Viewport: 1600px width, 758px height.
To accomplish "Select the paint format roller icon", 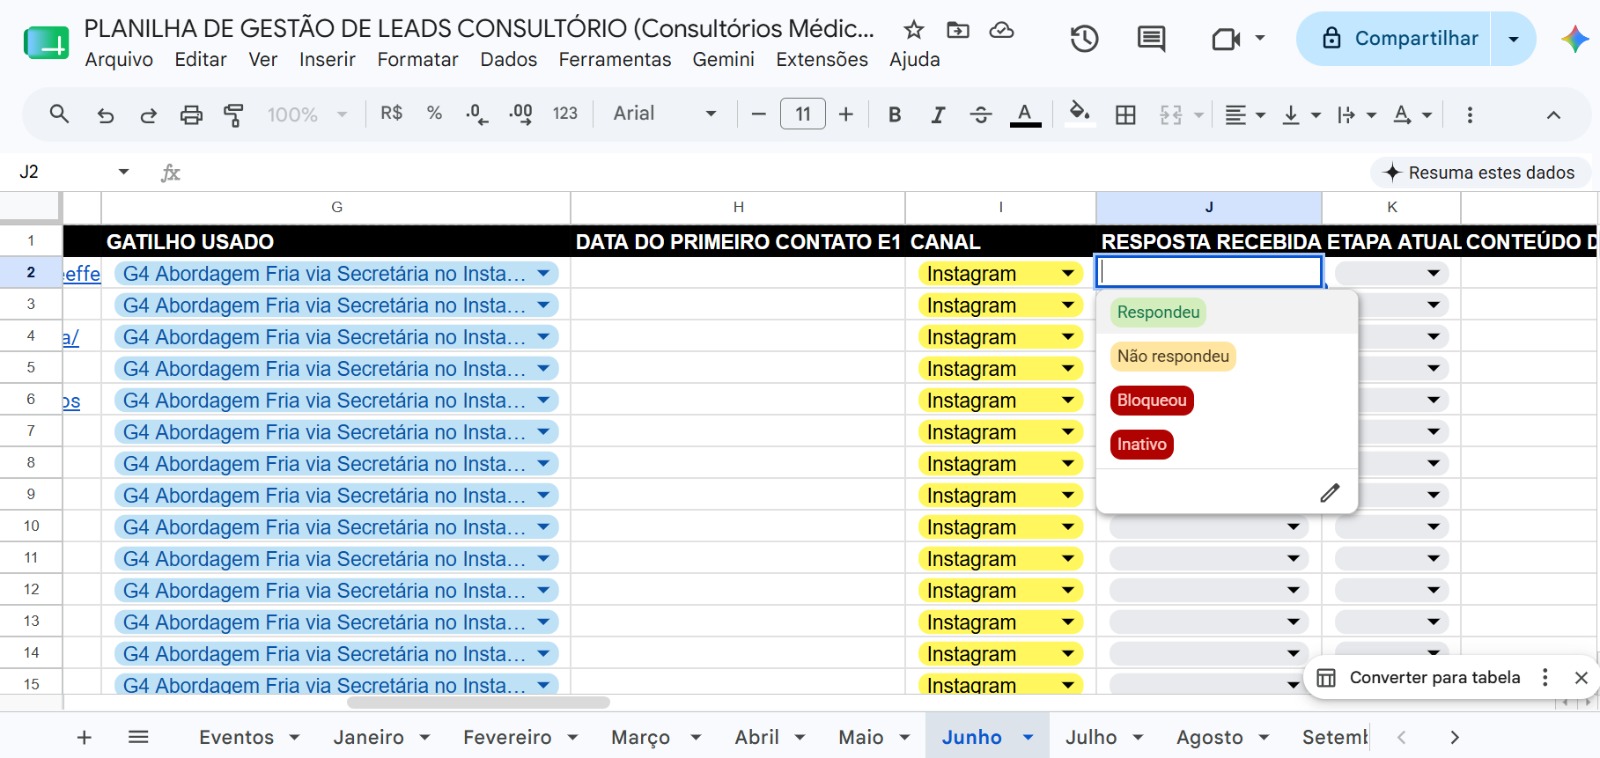I will pos(234,115).
